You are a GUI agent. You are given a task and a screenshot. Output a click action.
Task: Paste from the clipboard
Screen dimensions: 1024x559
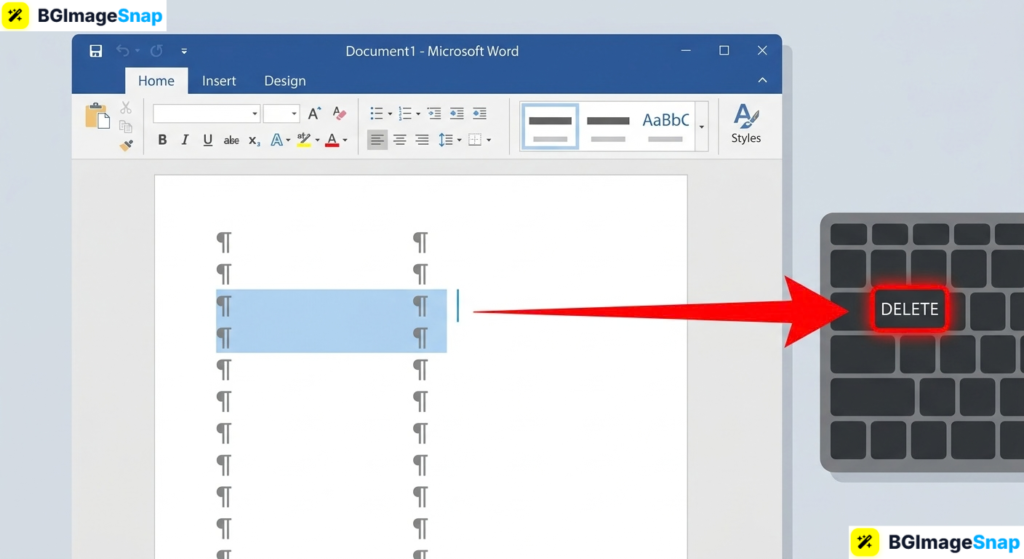click(97, 116)
